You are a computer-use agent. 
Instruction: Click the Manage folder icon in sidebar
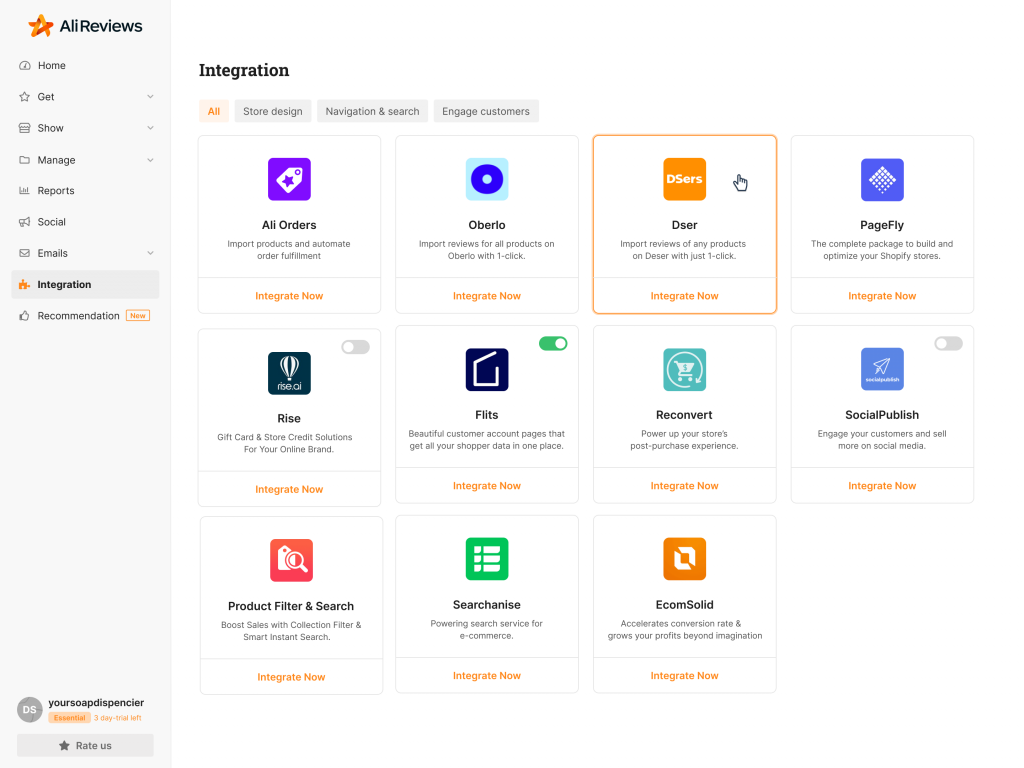coord(25,159)
